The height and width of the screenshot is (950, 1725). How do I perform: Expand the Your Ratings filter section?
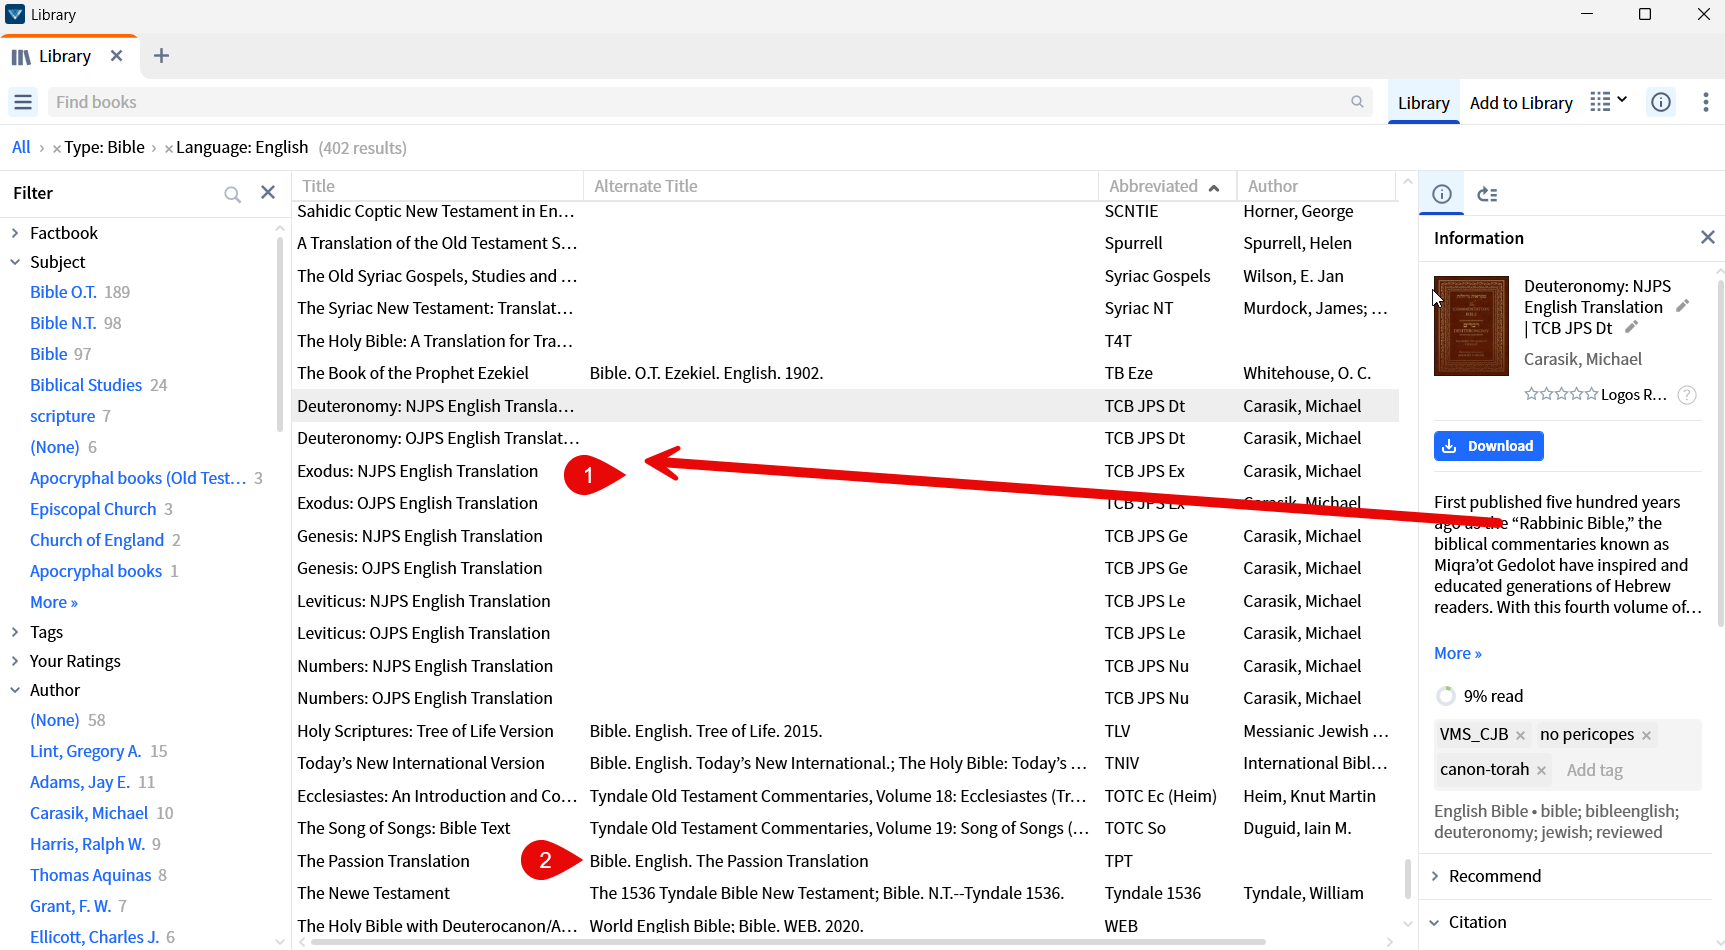pos(15,661)
